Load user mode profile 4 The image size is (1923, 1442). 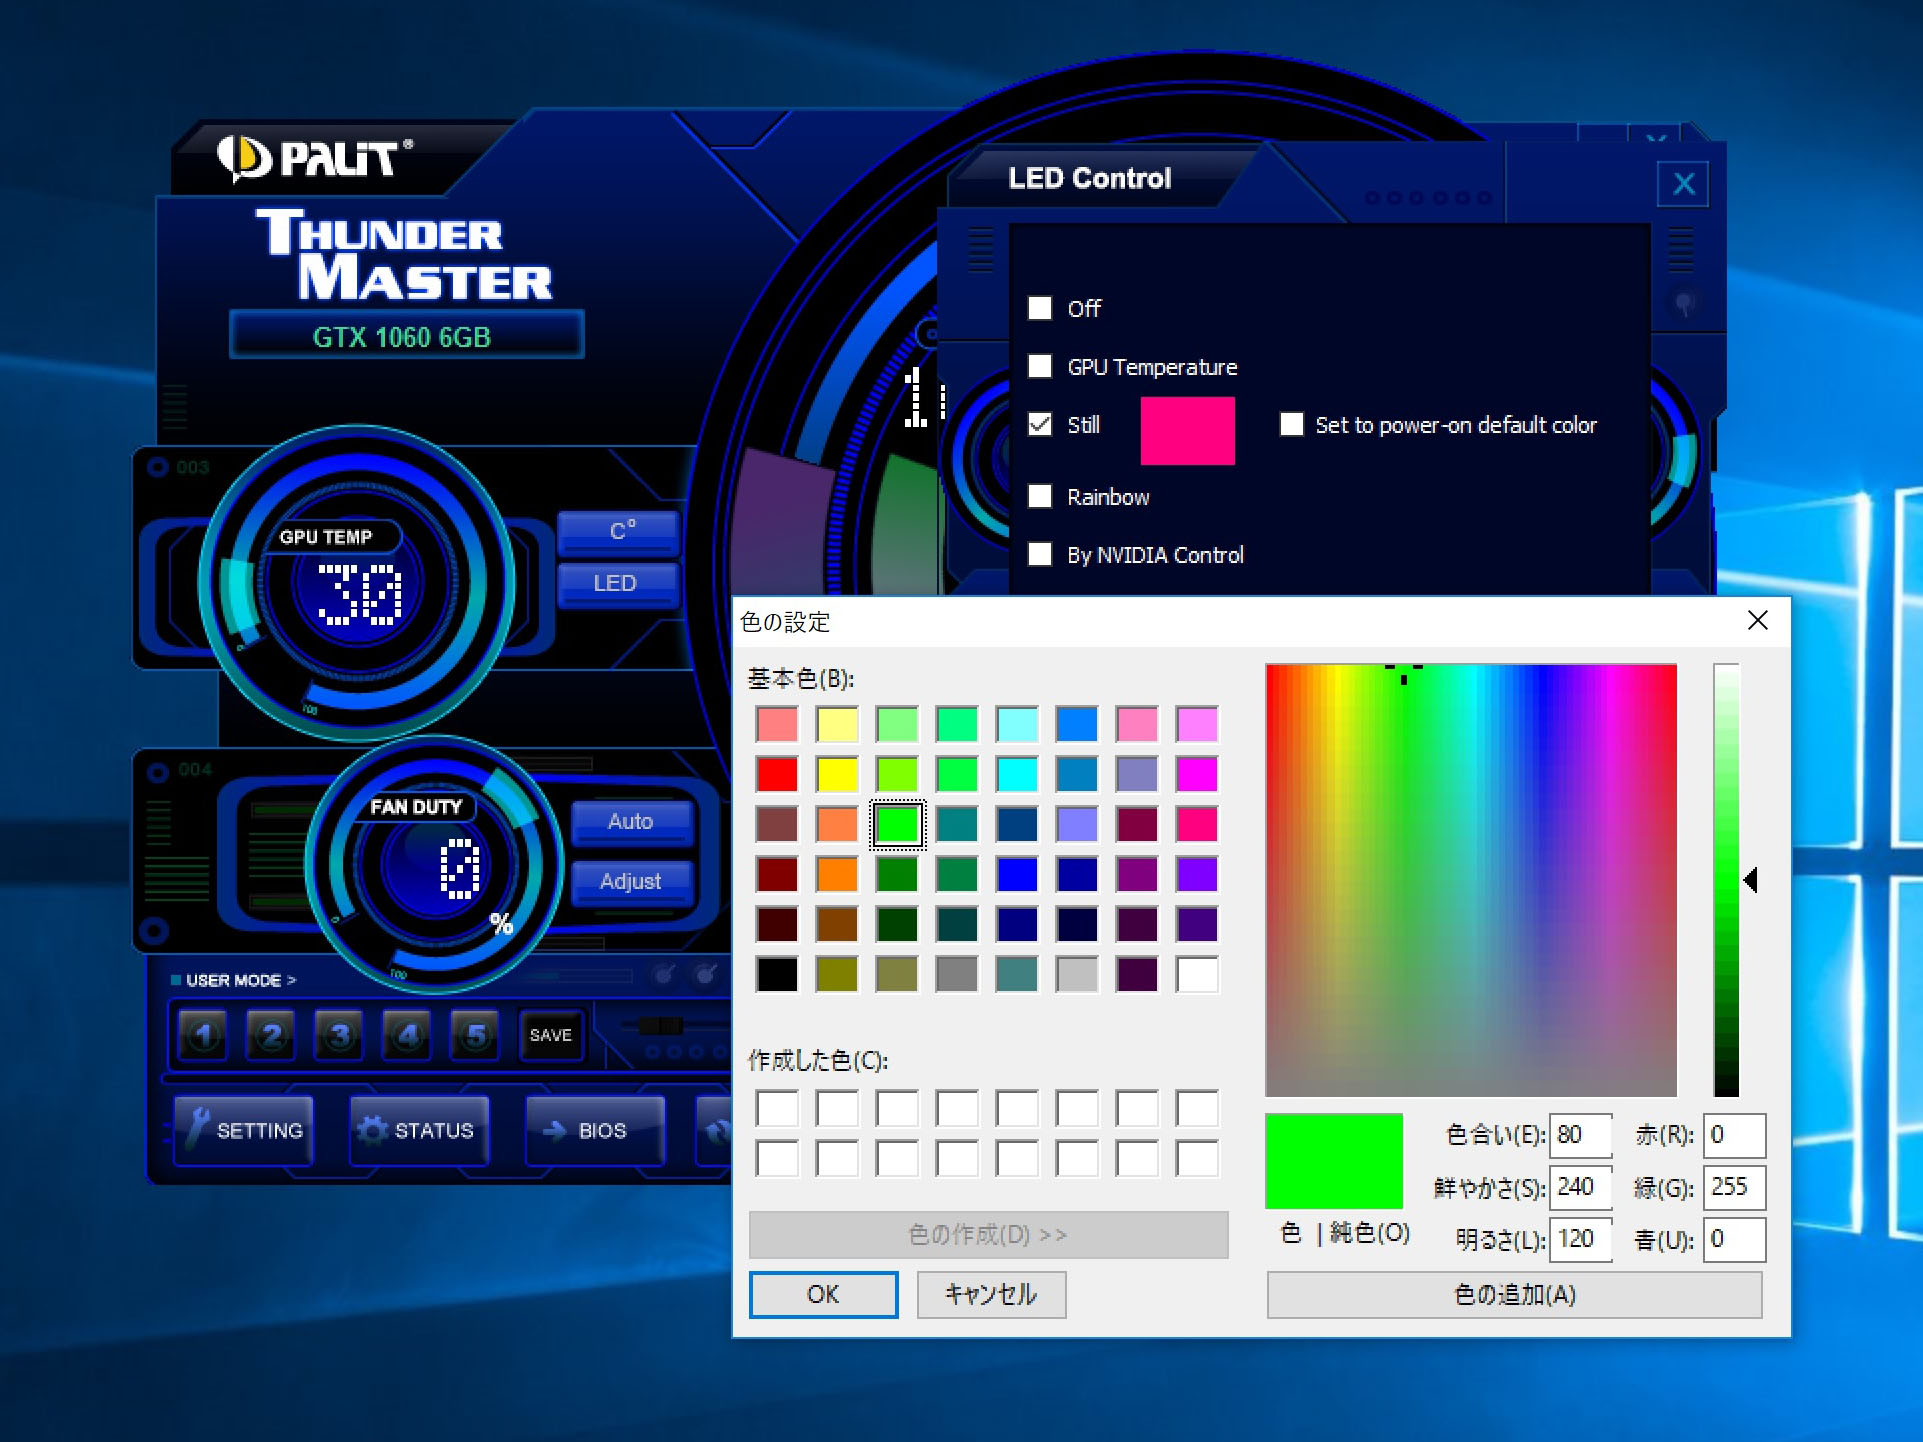point(407,1035)
